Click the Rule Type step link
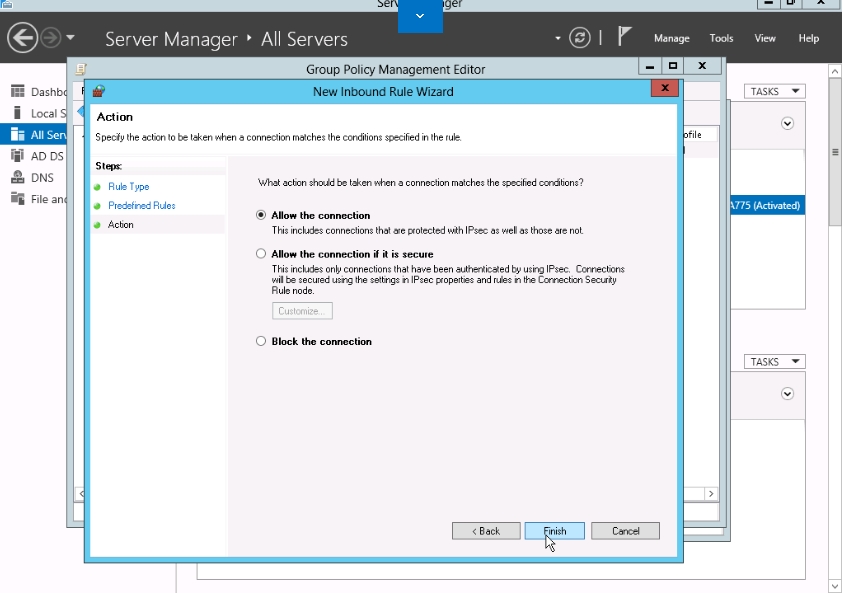Screen dimensions: 843x593 tap(128, 187)
